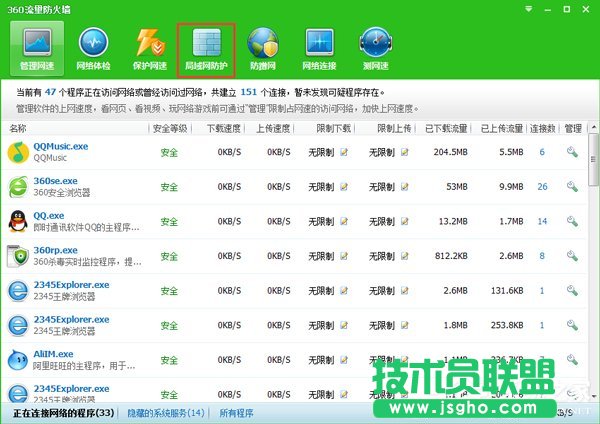Open manage tool for QQMusic.exe

point(572,152)
